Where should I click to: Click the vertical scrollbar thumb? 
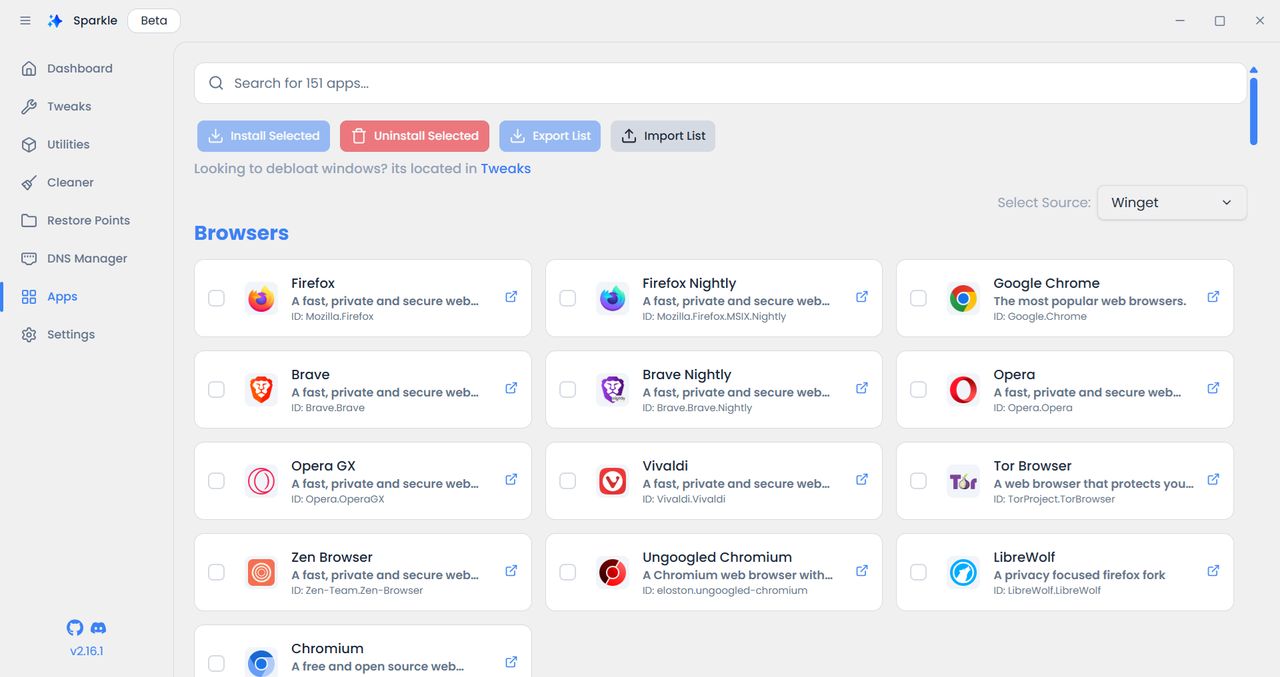pyautogui.click(x=1253, y=109)
